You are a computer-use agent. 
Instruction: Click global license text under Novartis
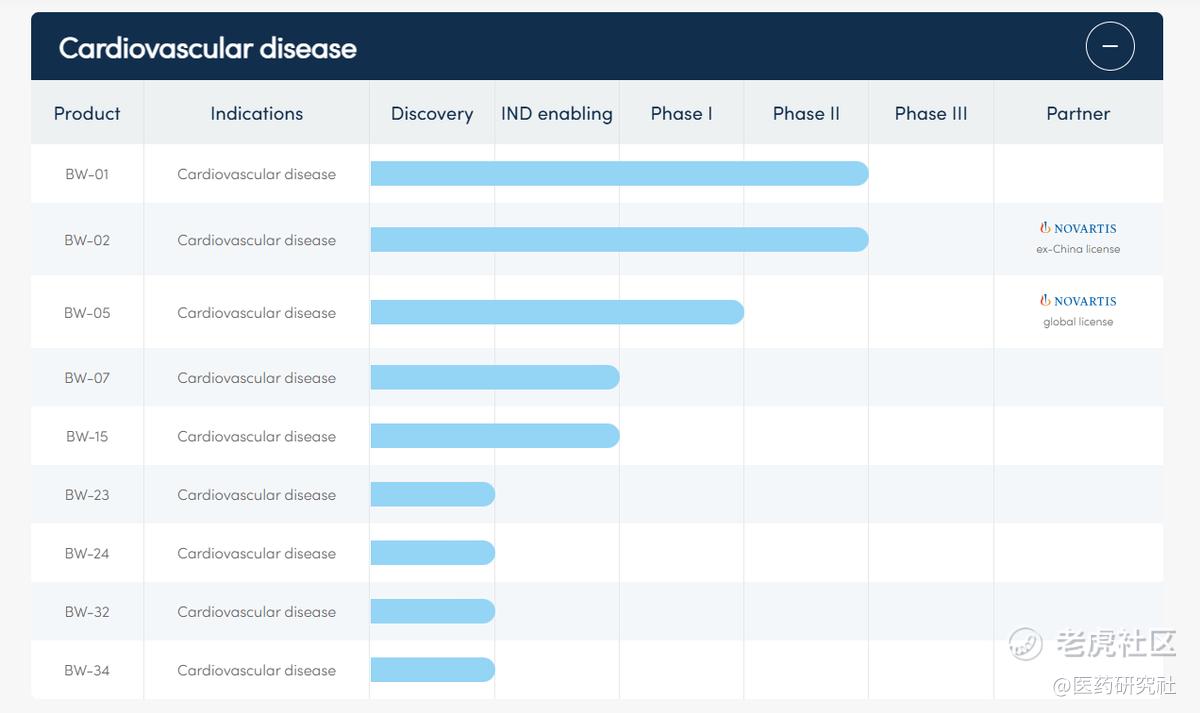(1078, 322)
